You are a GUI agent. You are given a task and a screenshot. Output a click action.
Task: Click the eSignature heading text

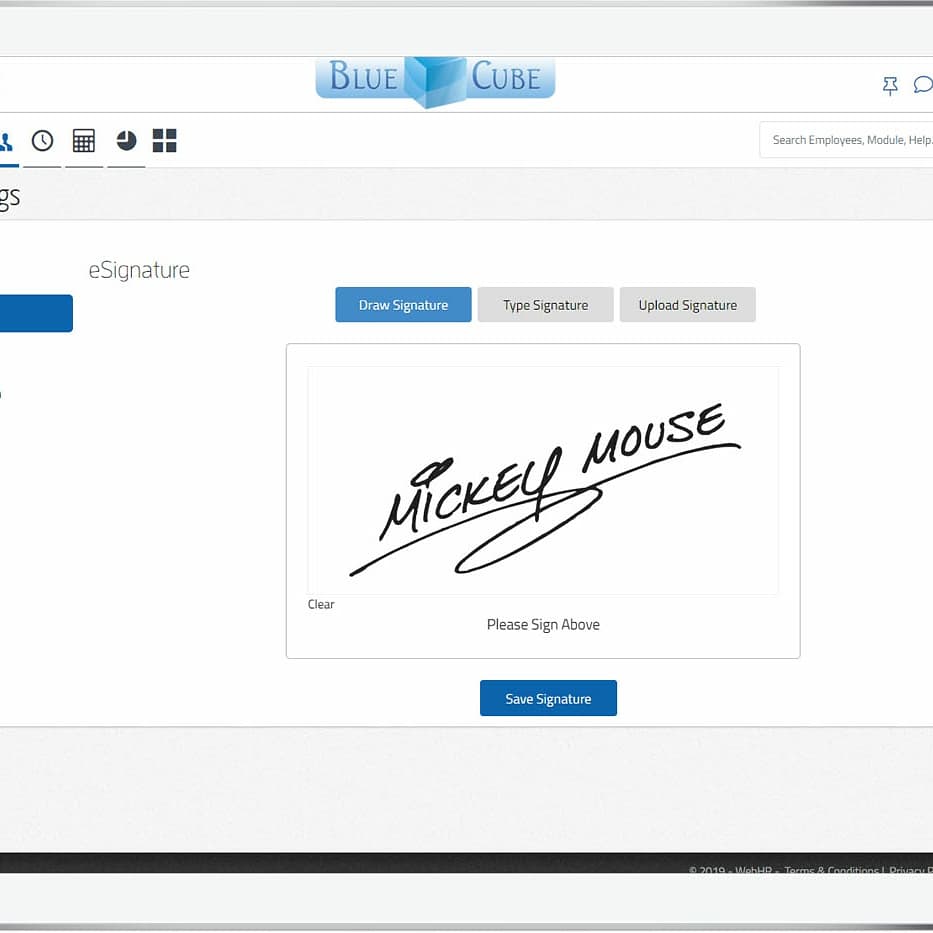tap(139, 271)
